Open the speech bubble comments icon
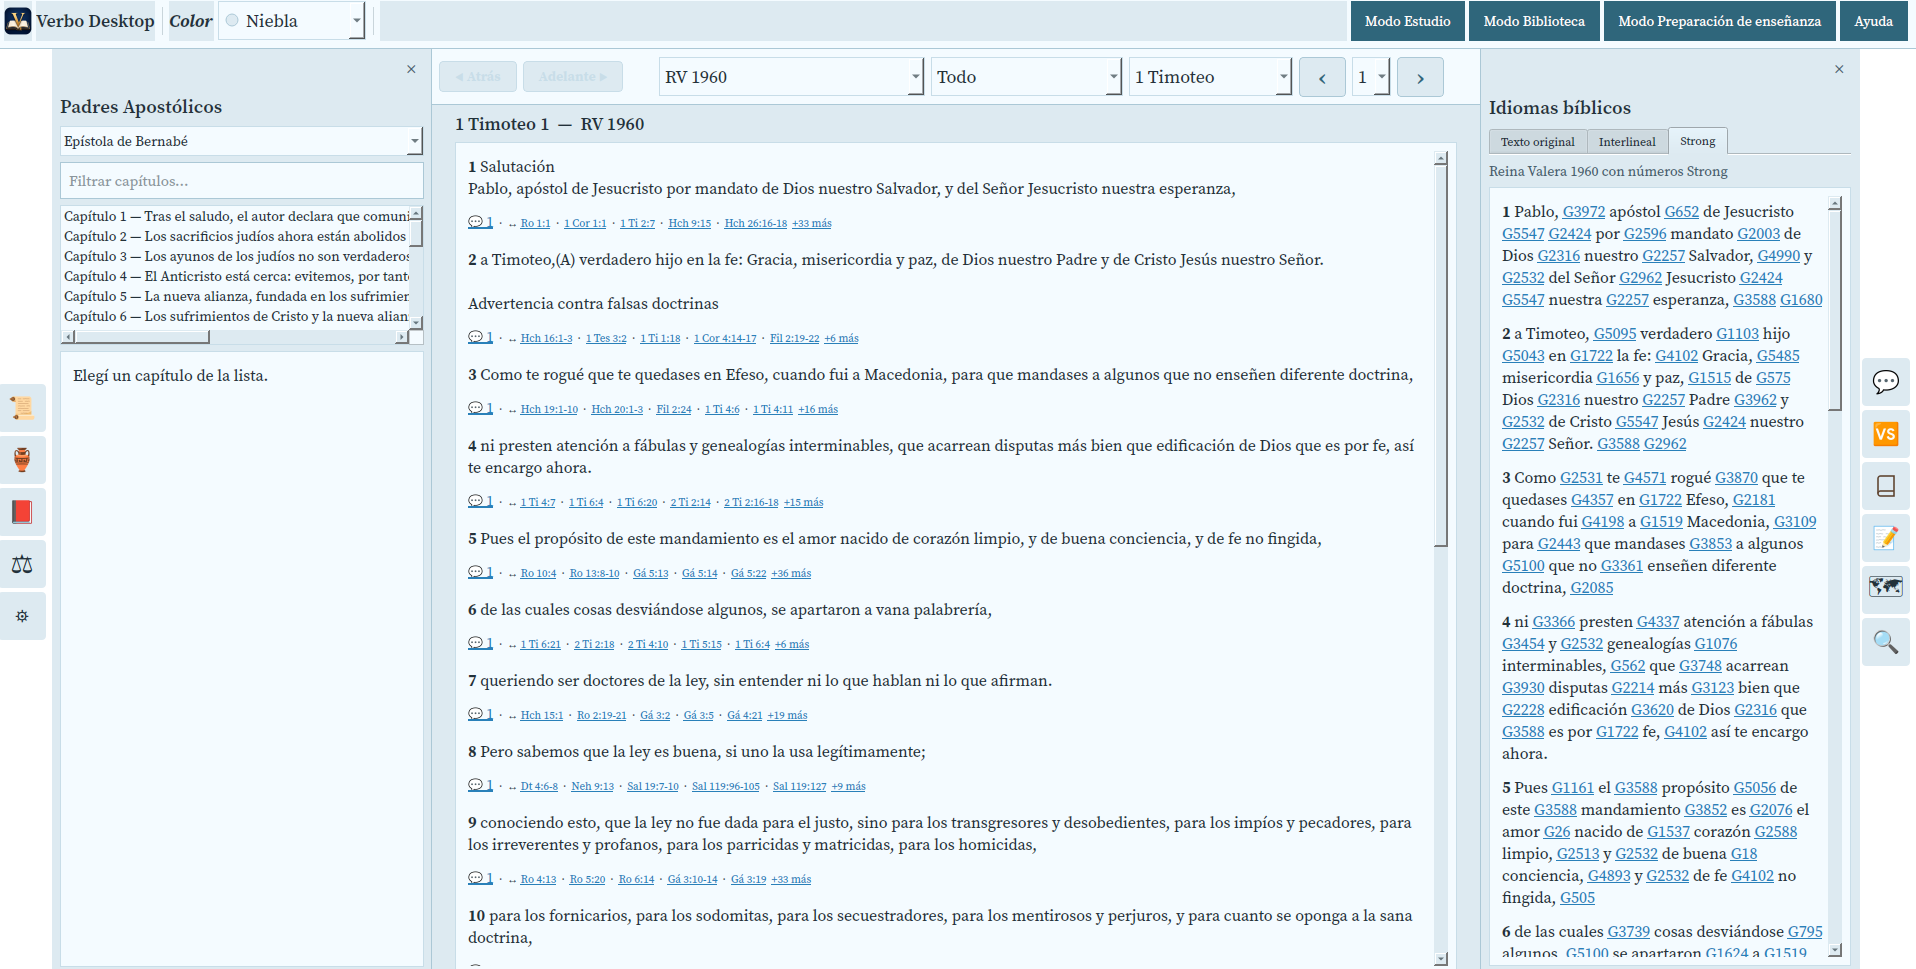The width and height of the screenshot is (1916, 969). click(x=1886, y=382)
